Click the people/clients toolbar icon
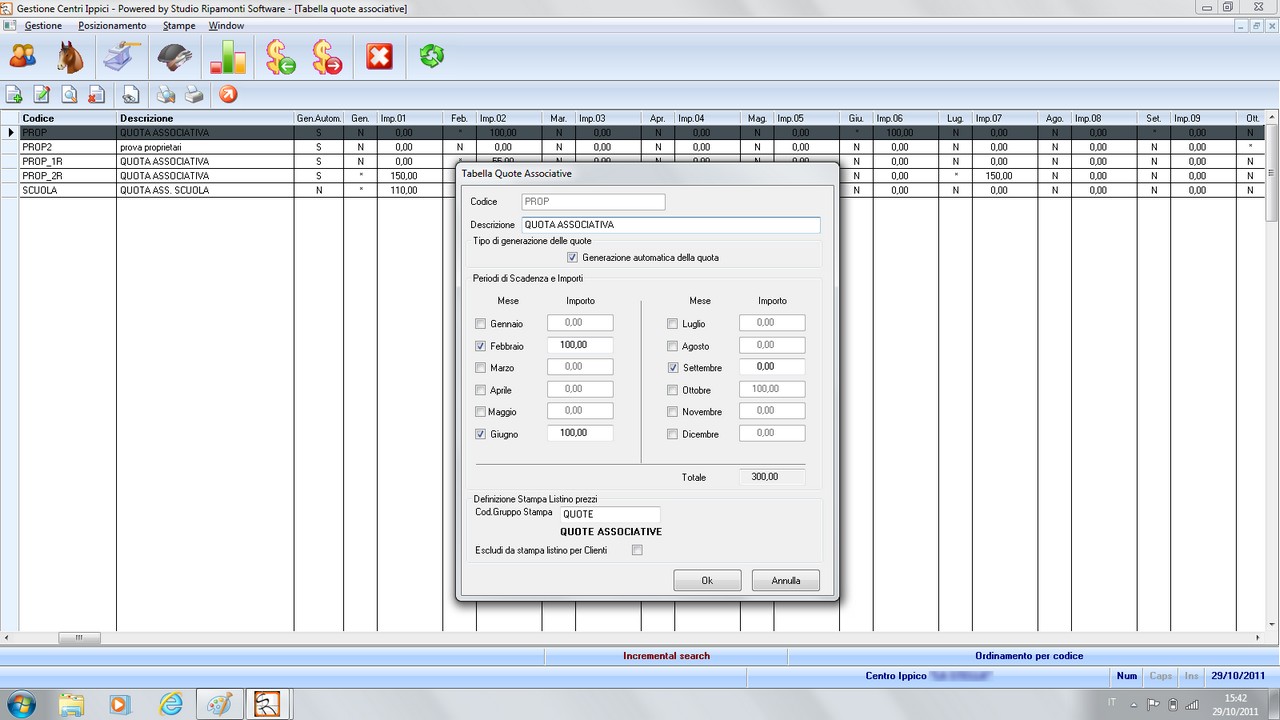This screenshot has width=1280, height=720. (x=23, y=57)
